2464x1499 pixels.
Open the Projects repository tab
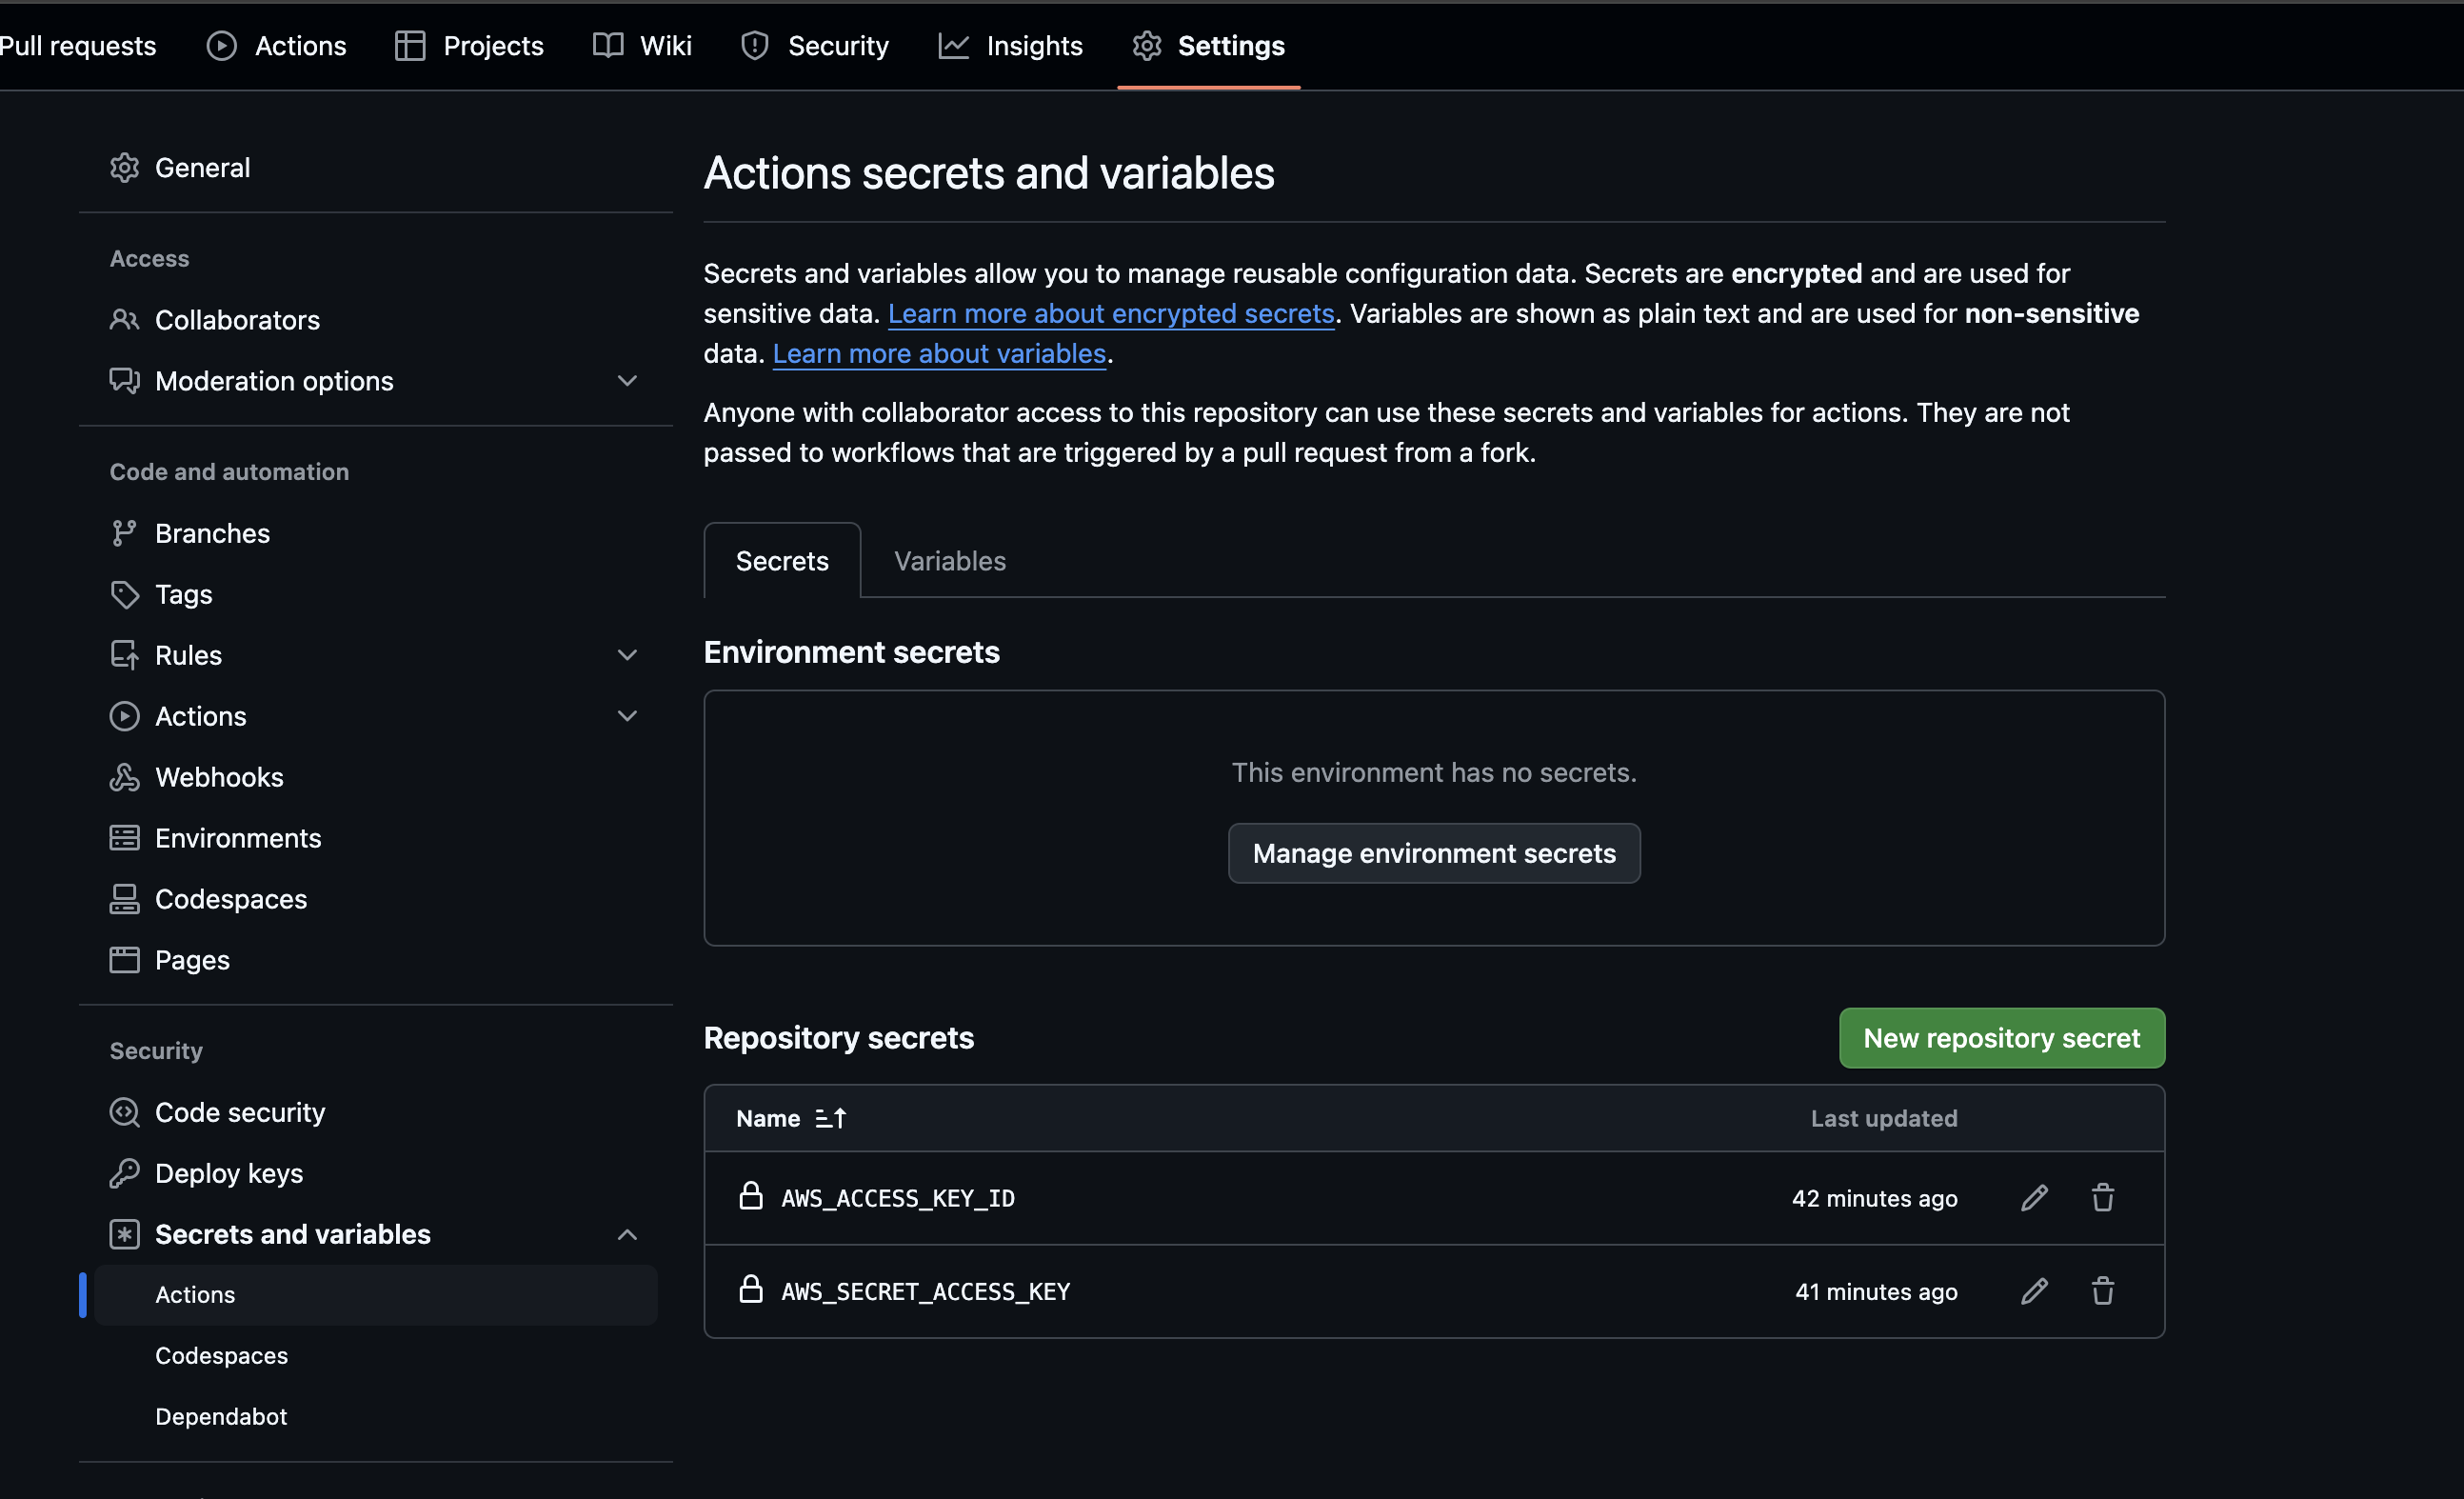point(469,45)
